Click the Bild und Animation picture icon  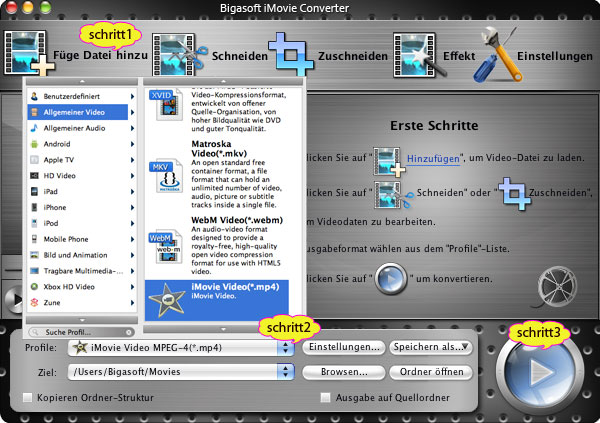[34, 255]
